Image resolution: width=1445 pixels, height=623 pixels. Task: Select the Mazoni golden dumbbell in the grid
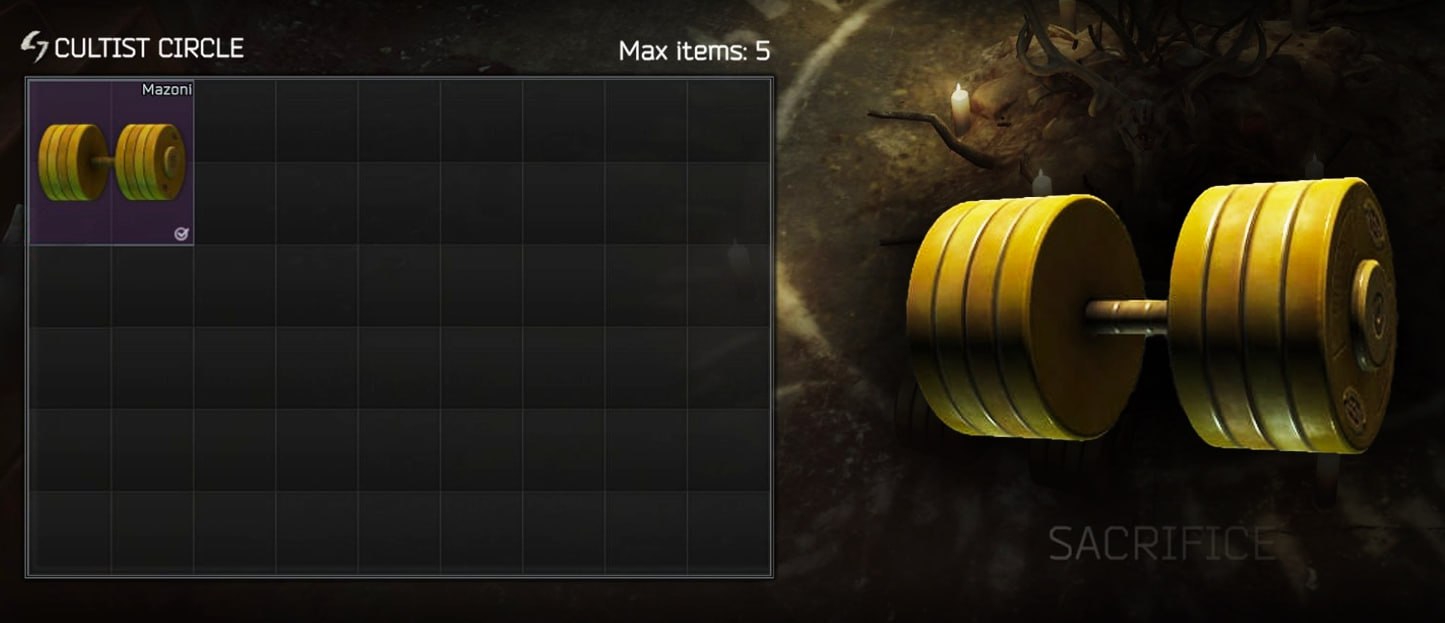point(111,162)
